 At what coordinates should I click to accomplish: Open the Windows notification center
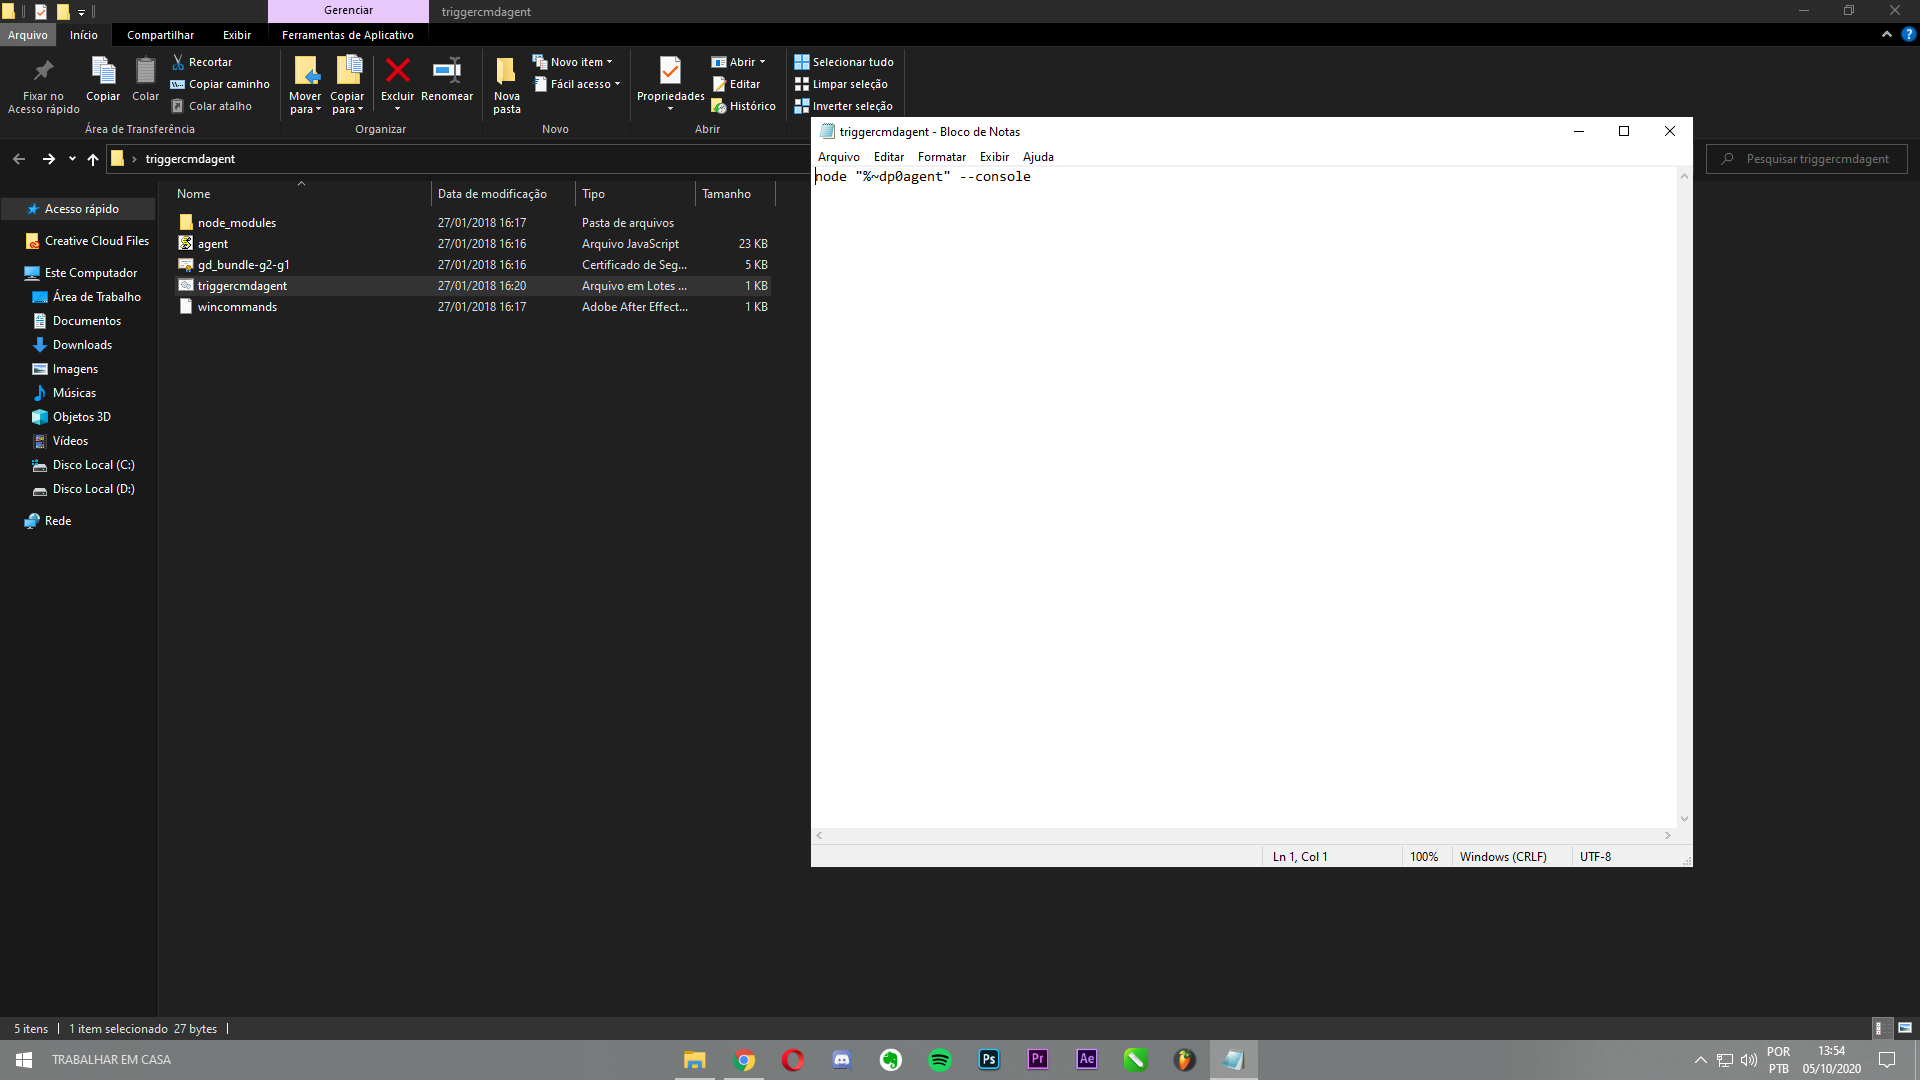tap(1887, 1060)
